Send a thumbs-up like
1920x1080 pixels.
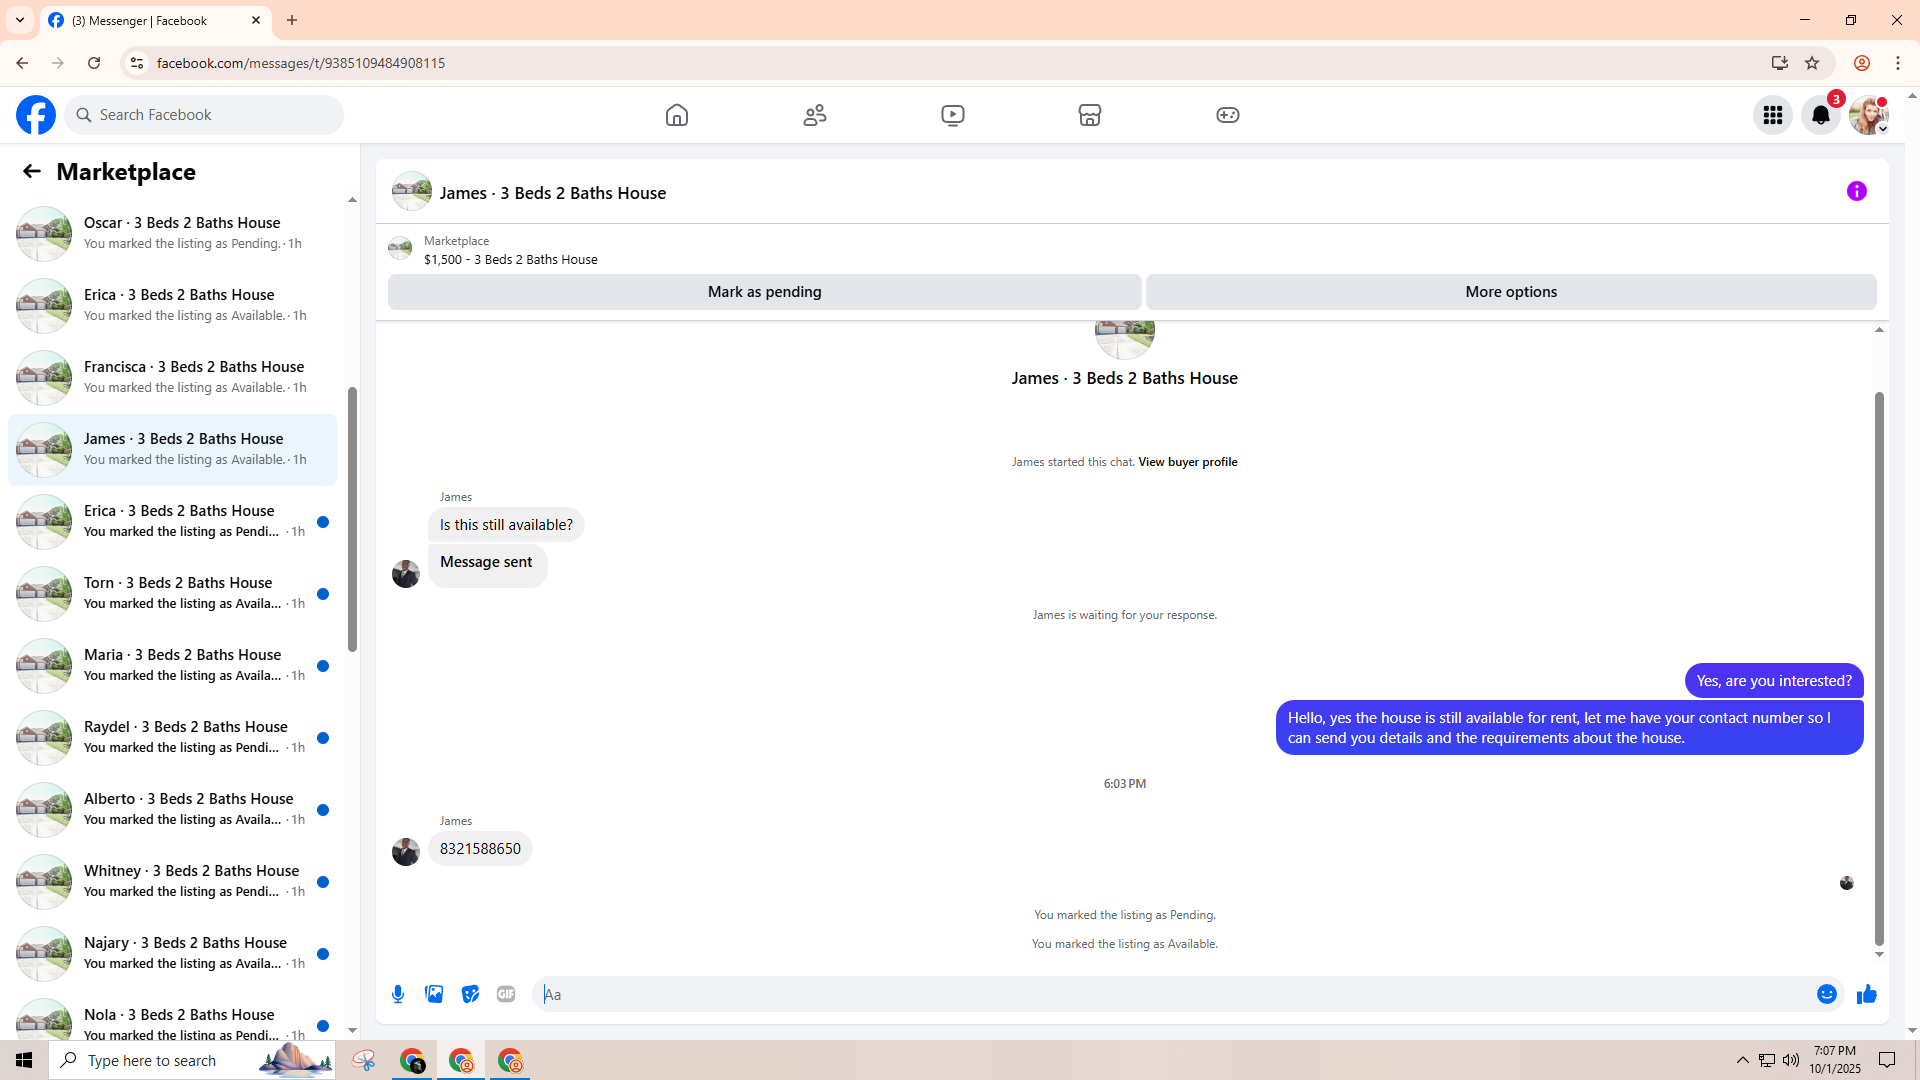[x=1867, y=994]
